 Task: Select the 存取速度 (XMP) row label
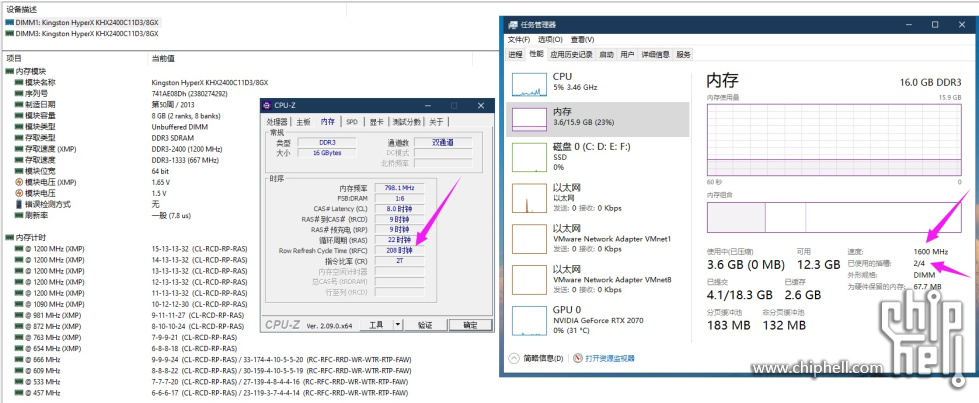tap(50, 149)
